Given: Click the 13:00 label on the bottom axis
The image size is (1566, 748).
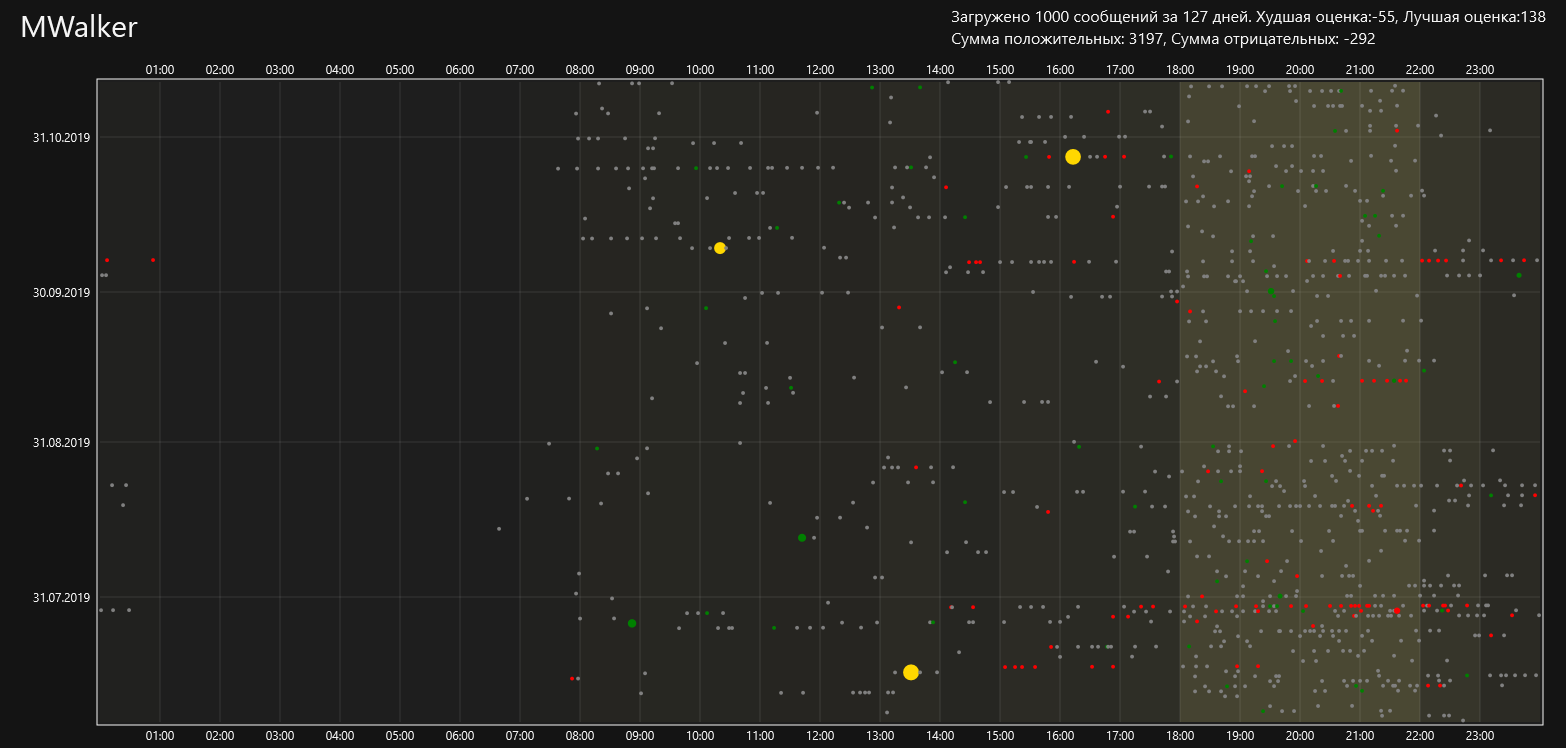Looking at the screenshot, I should tap(880, 735).
